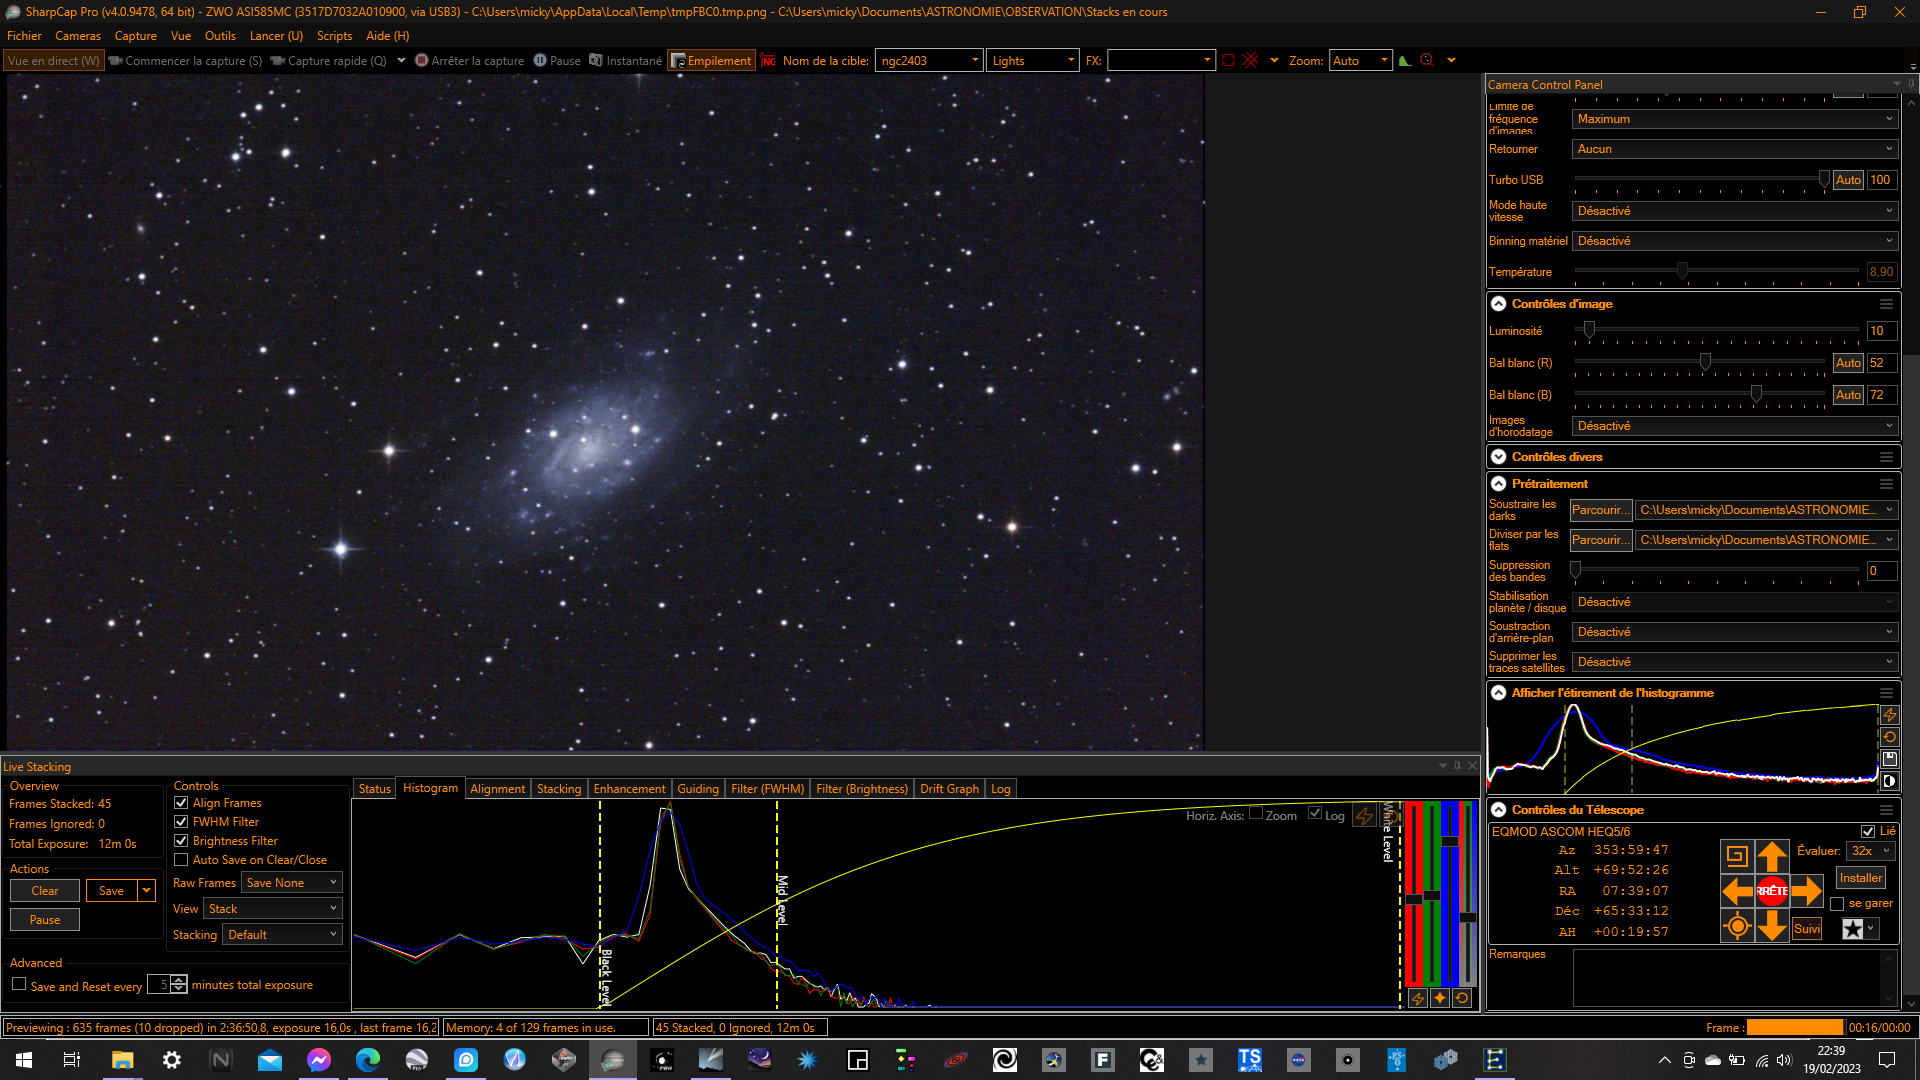Collapse the Prétraitement section

coord(1498,484)
